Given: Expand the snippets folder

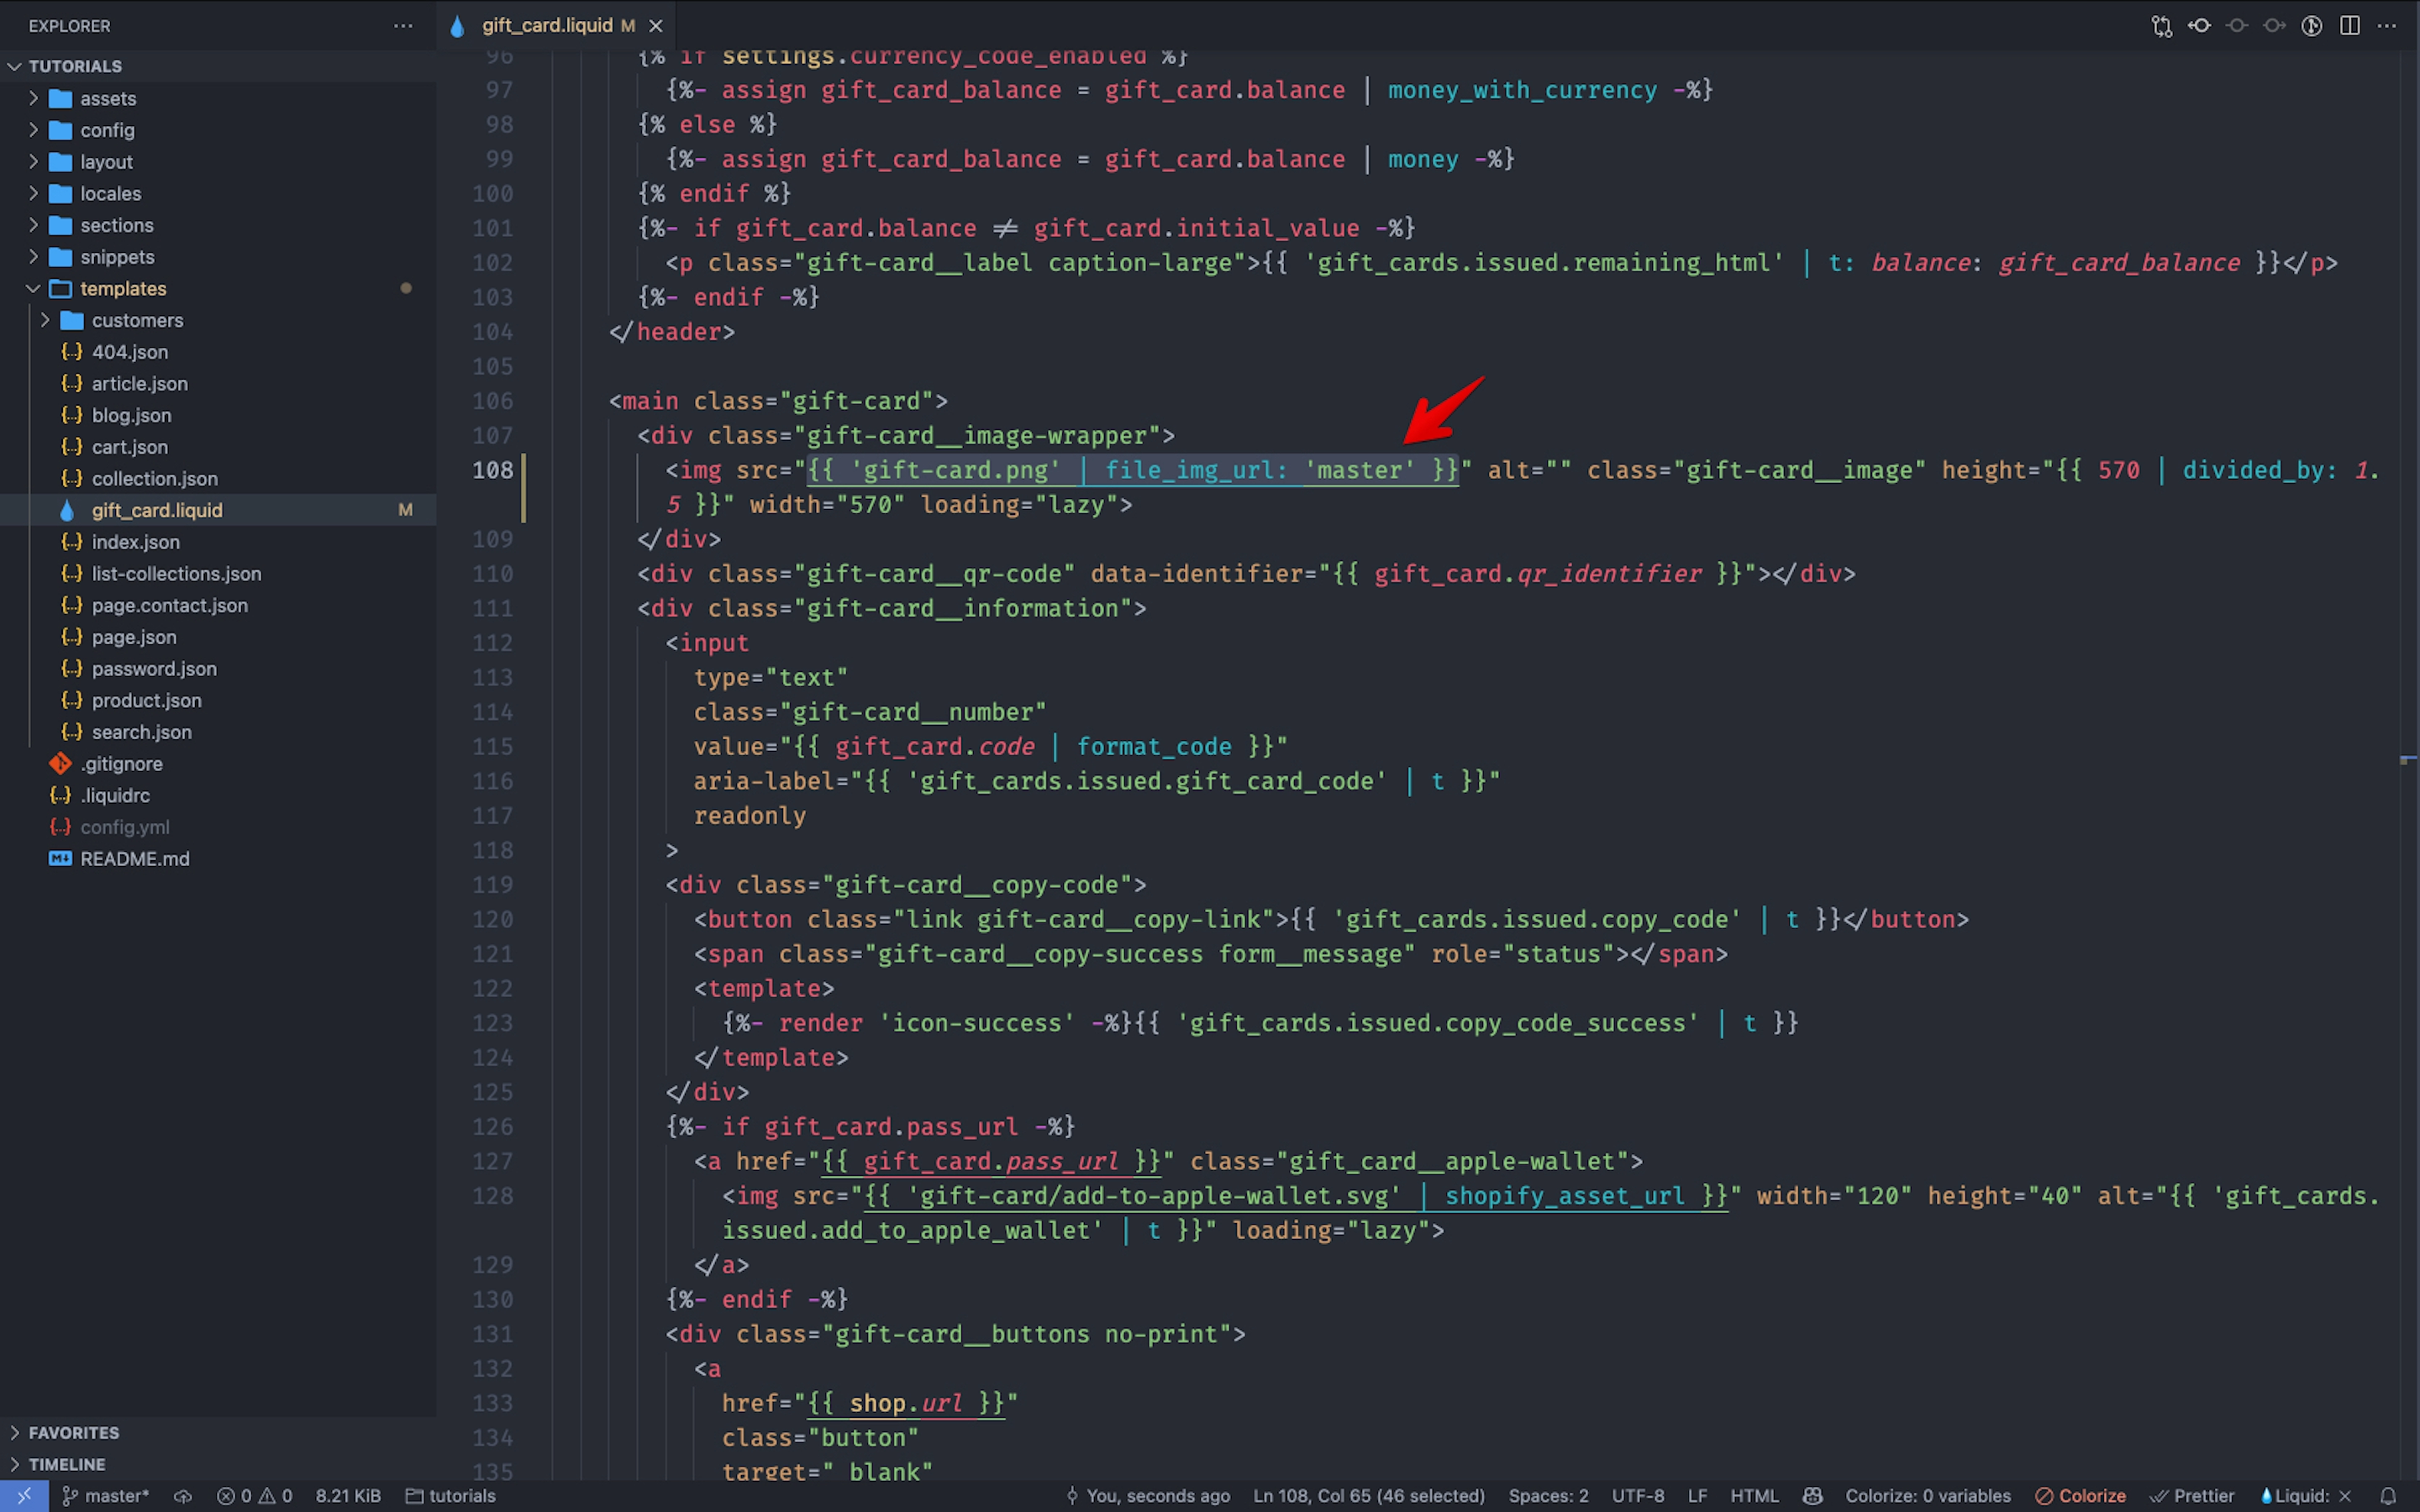Looking at the screenshot, I should point(218,257).
